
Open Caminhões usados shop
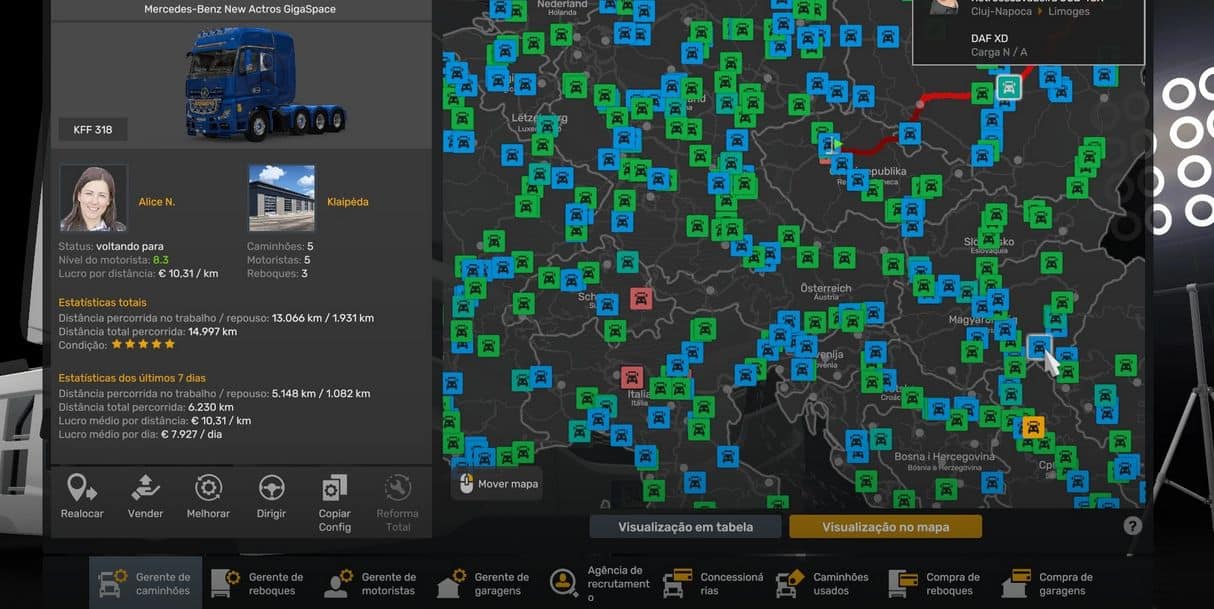(823, 584)
